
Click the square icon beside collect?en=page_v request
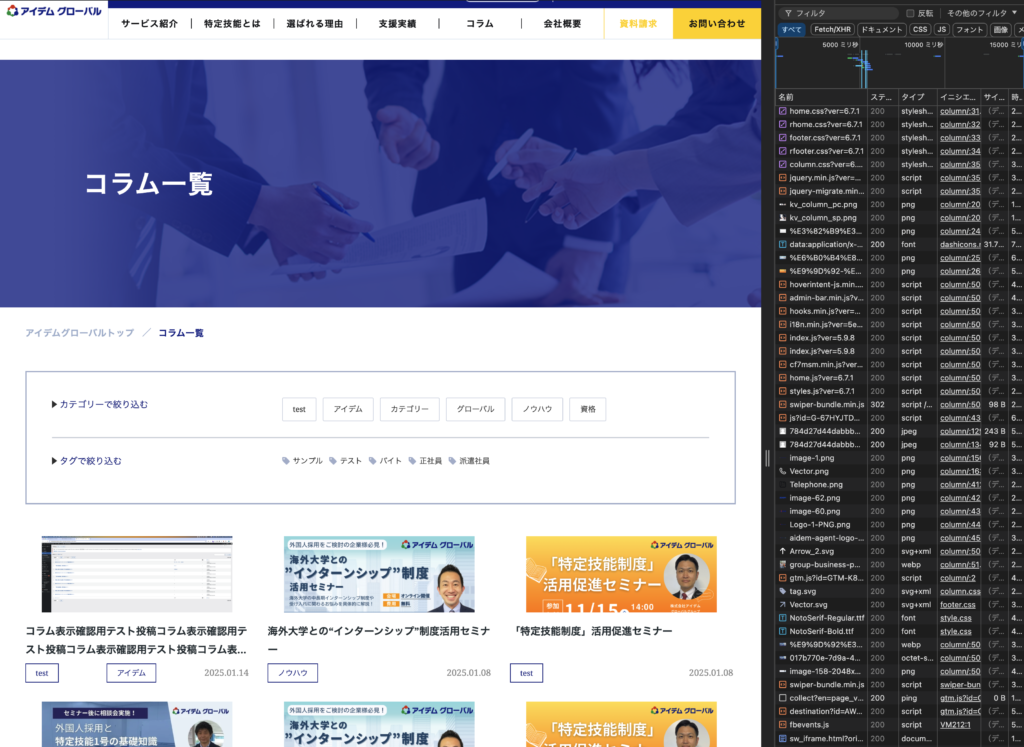782,698
